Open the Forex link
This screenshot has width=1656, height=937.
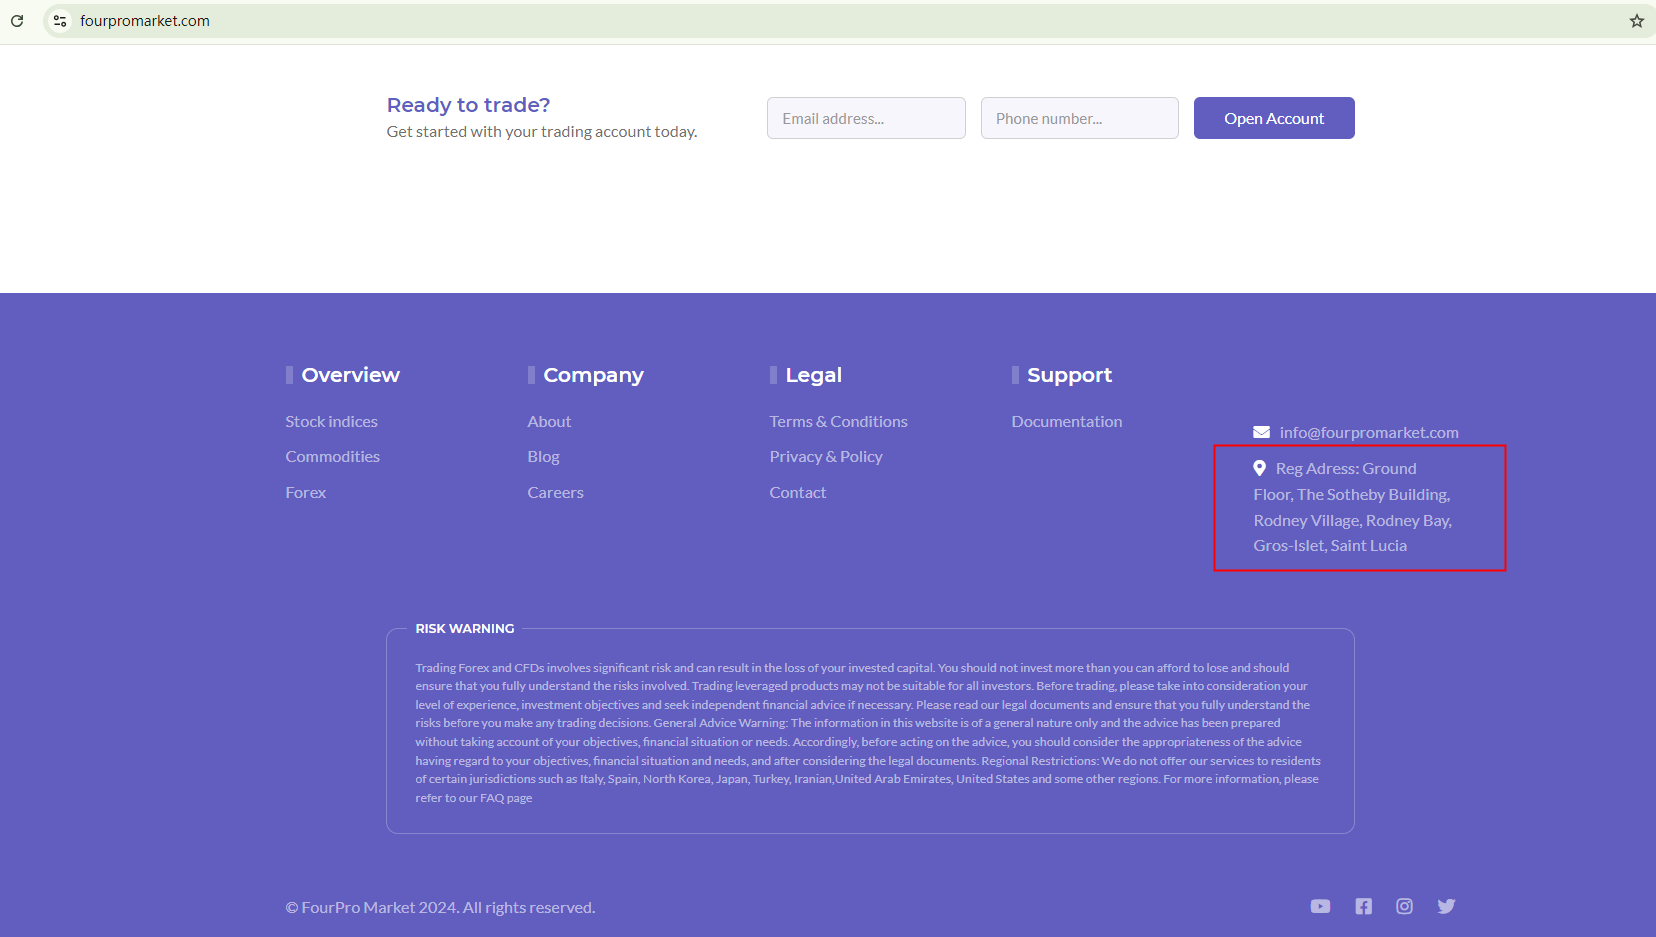(305, 493)
